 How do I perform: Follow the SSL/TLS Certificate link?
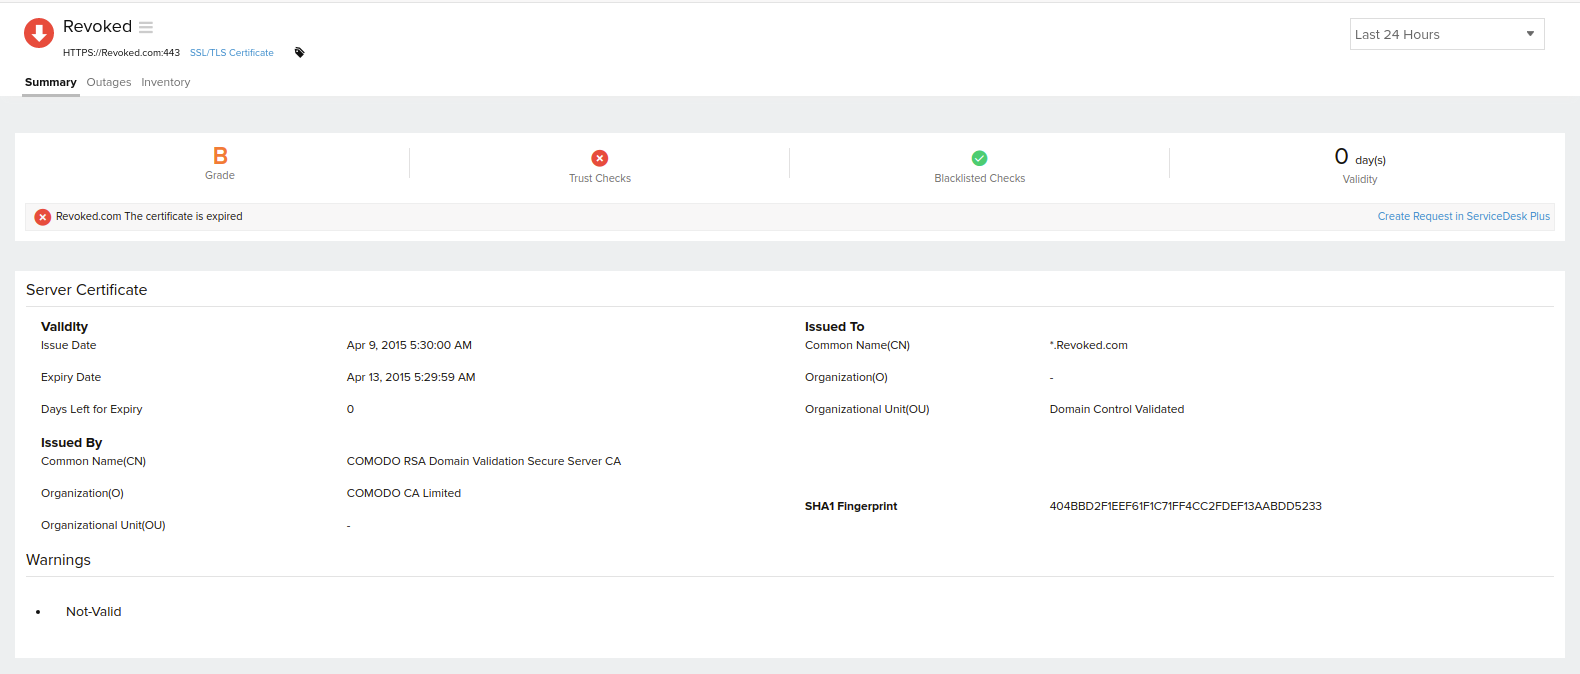[231, 53]
